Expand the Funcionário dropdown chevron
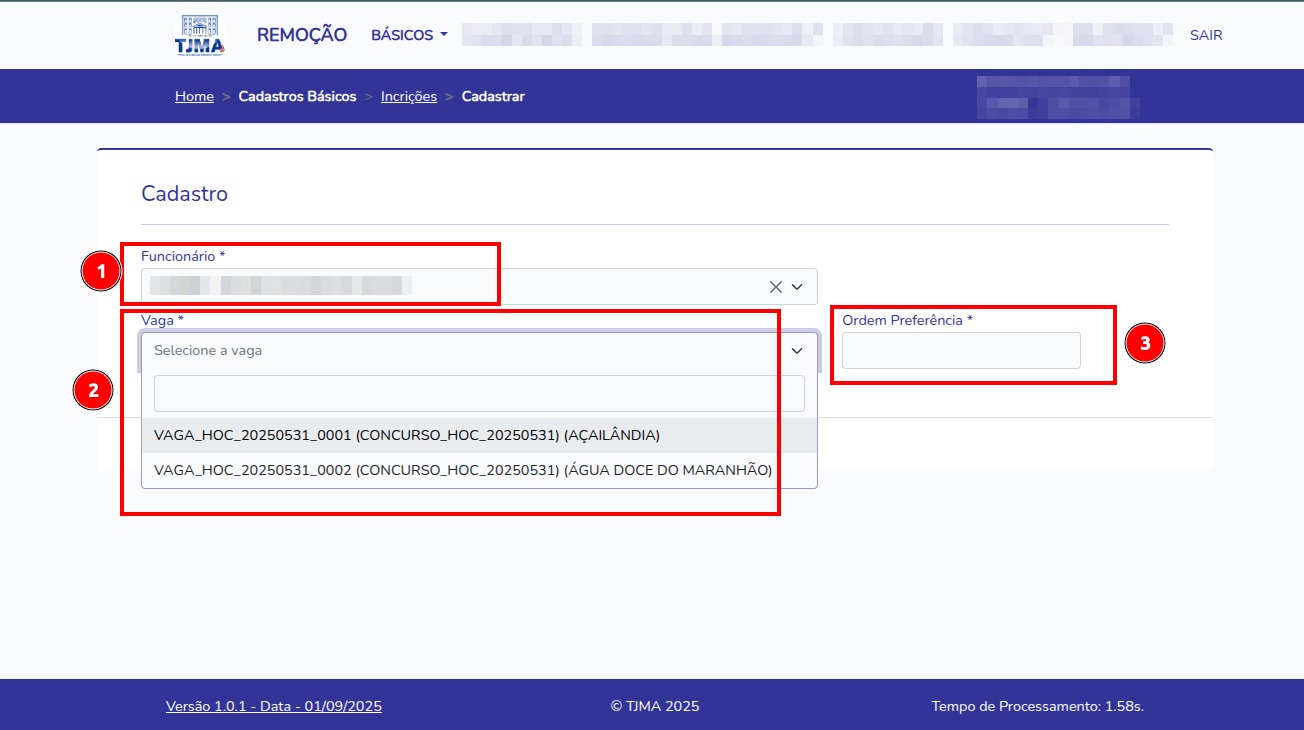This screenshot has width=1304, height=730. coord(798,287)
